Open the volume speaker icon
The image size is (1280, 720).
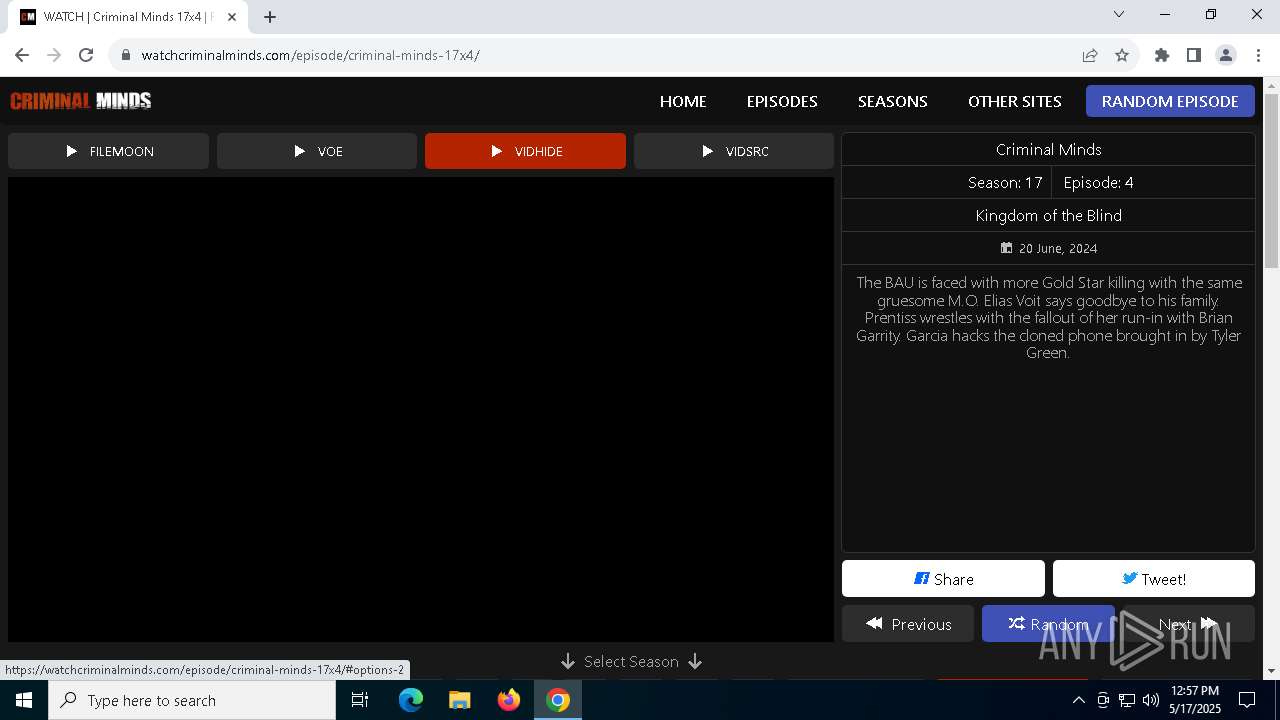pos(1150,700)
